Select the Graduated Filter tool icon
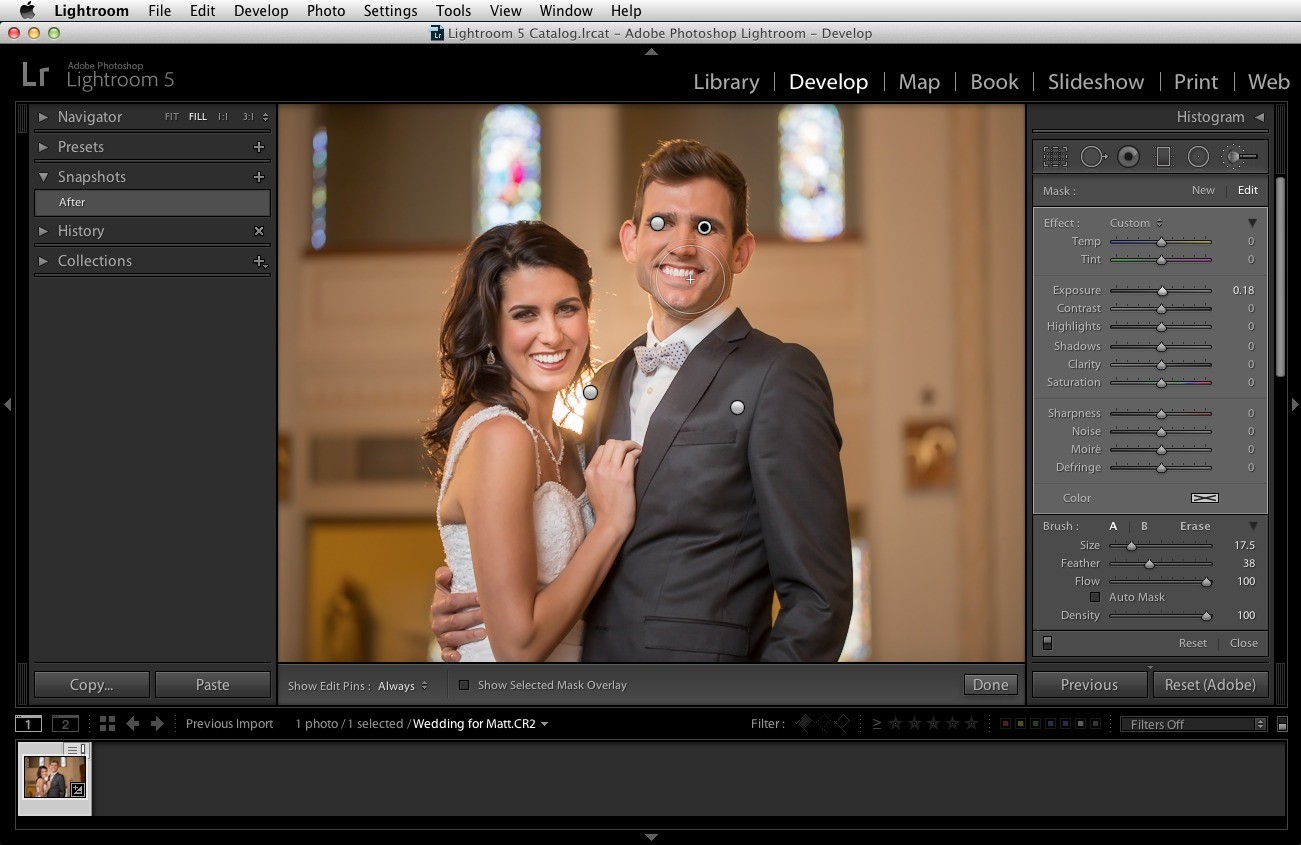 (x=1163, y=157)
